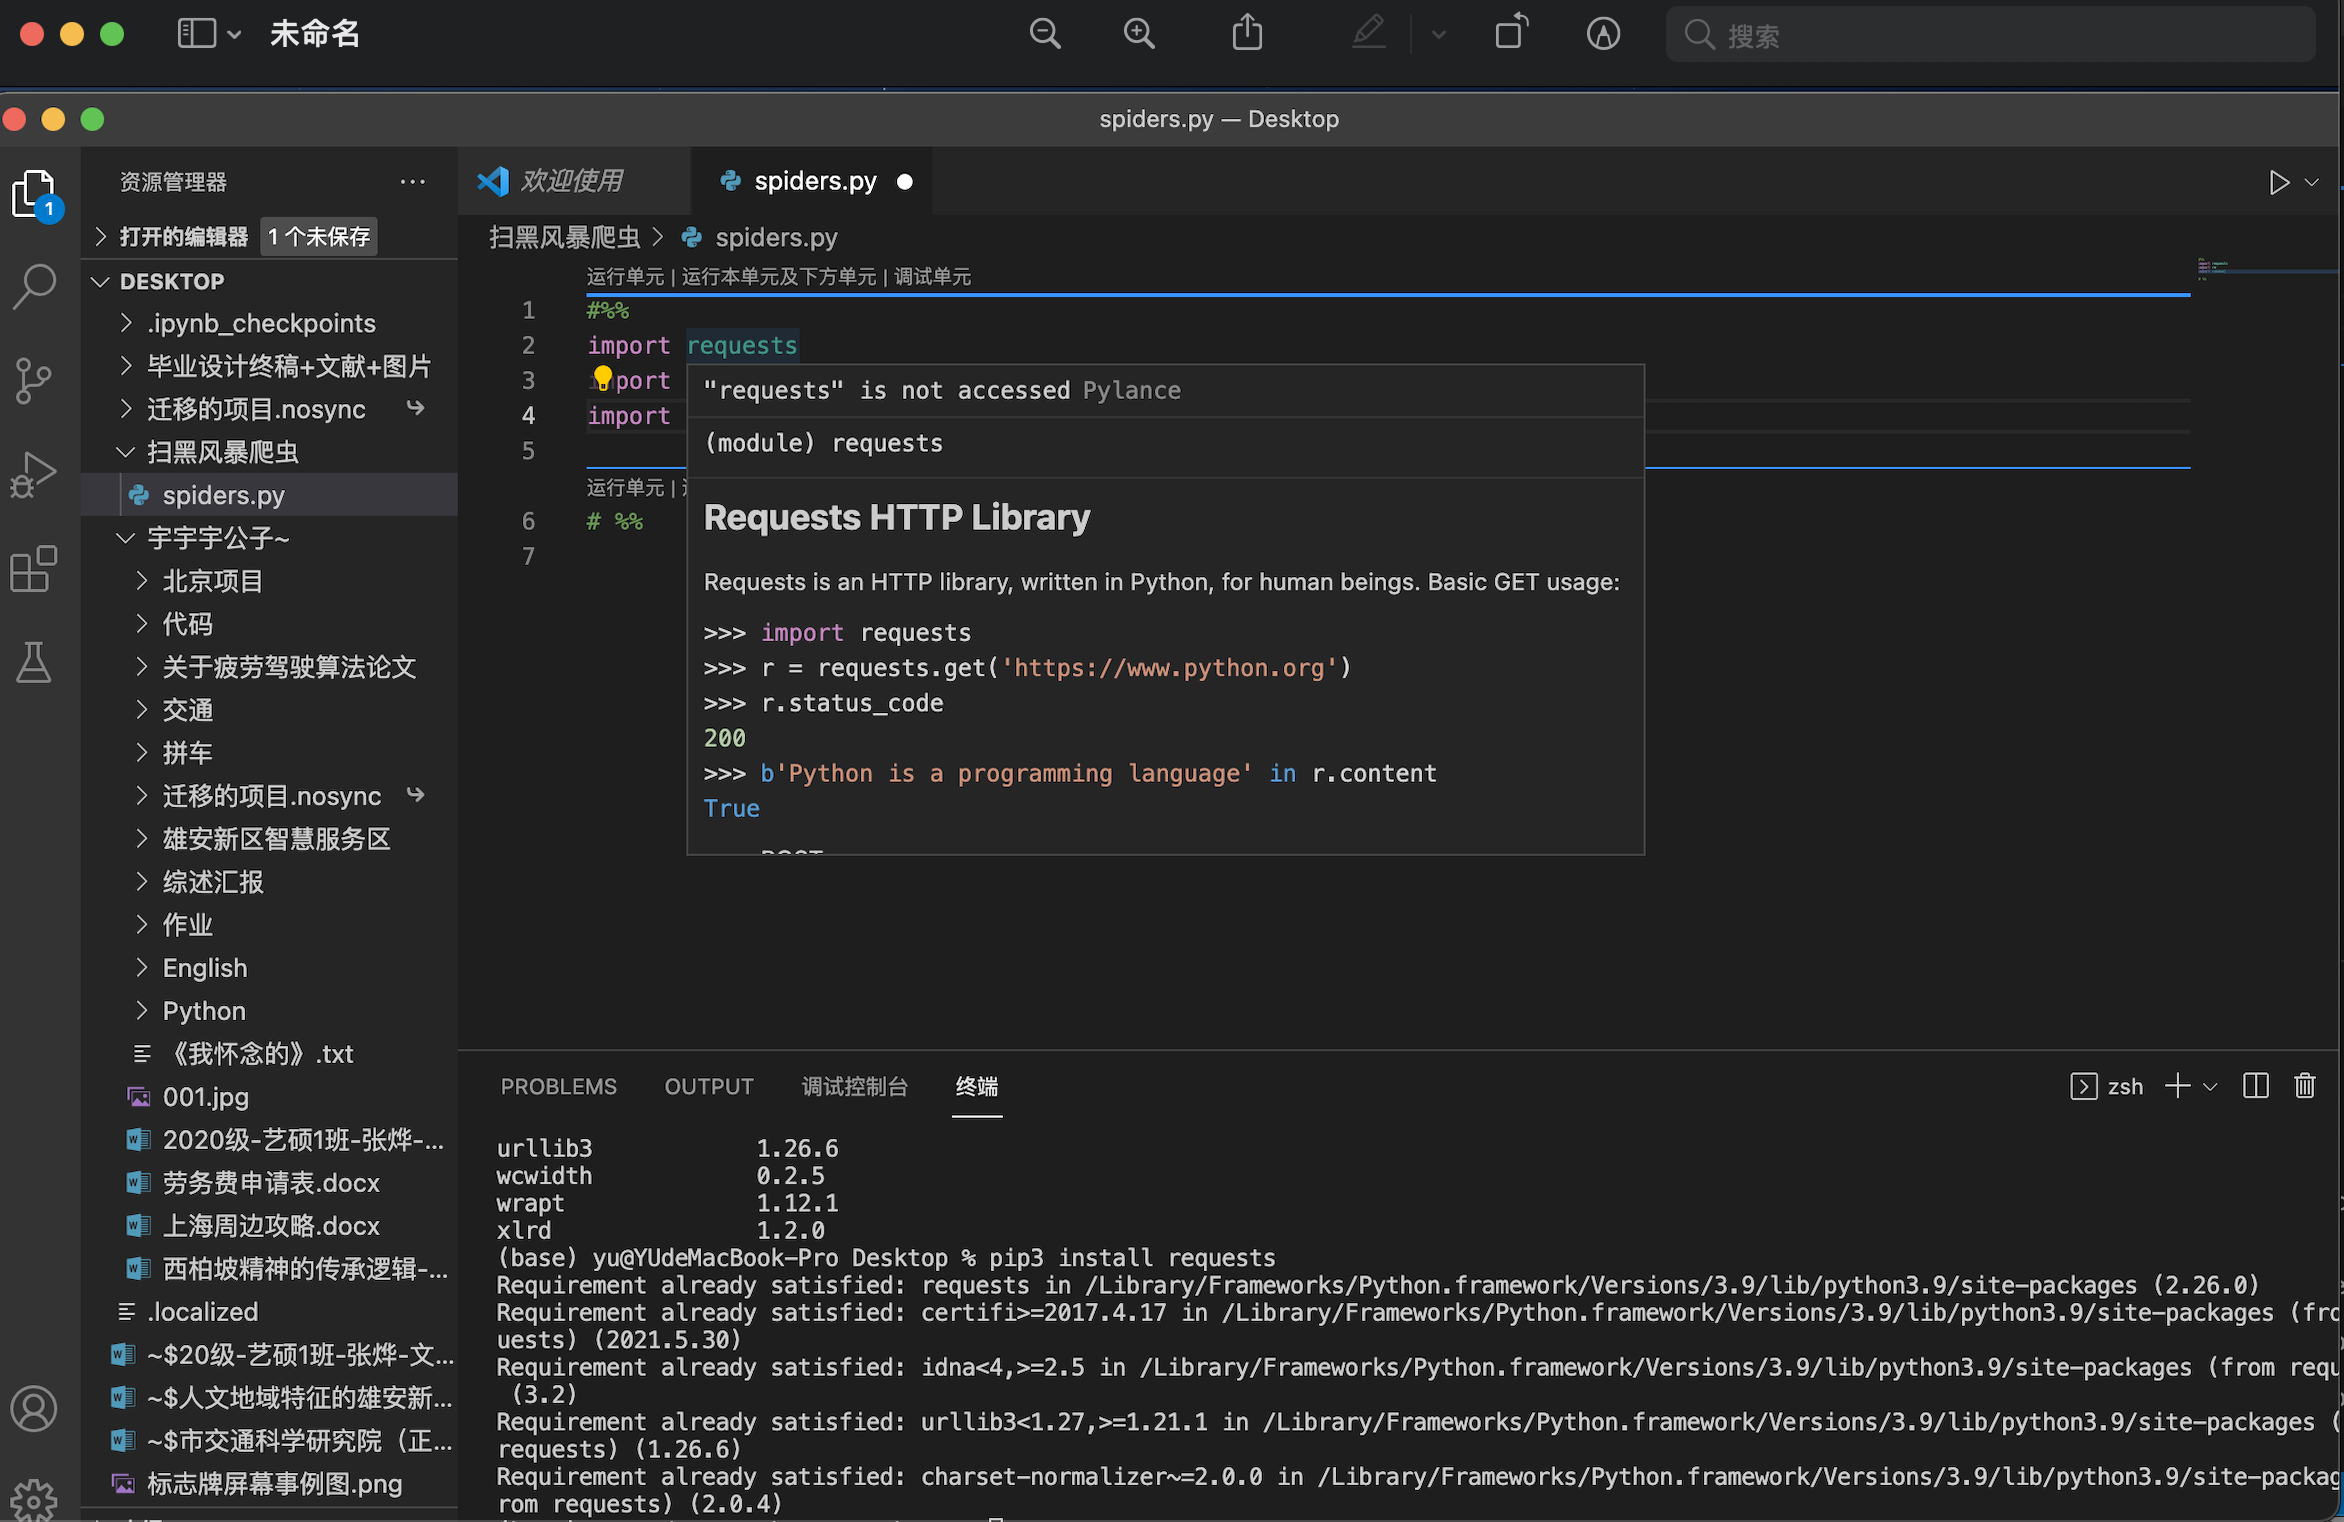
Task: Click 运行单元 code lens above line 1
Action: point(625,277)
